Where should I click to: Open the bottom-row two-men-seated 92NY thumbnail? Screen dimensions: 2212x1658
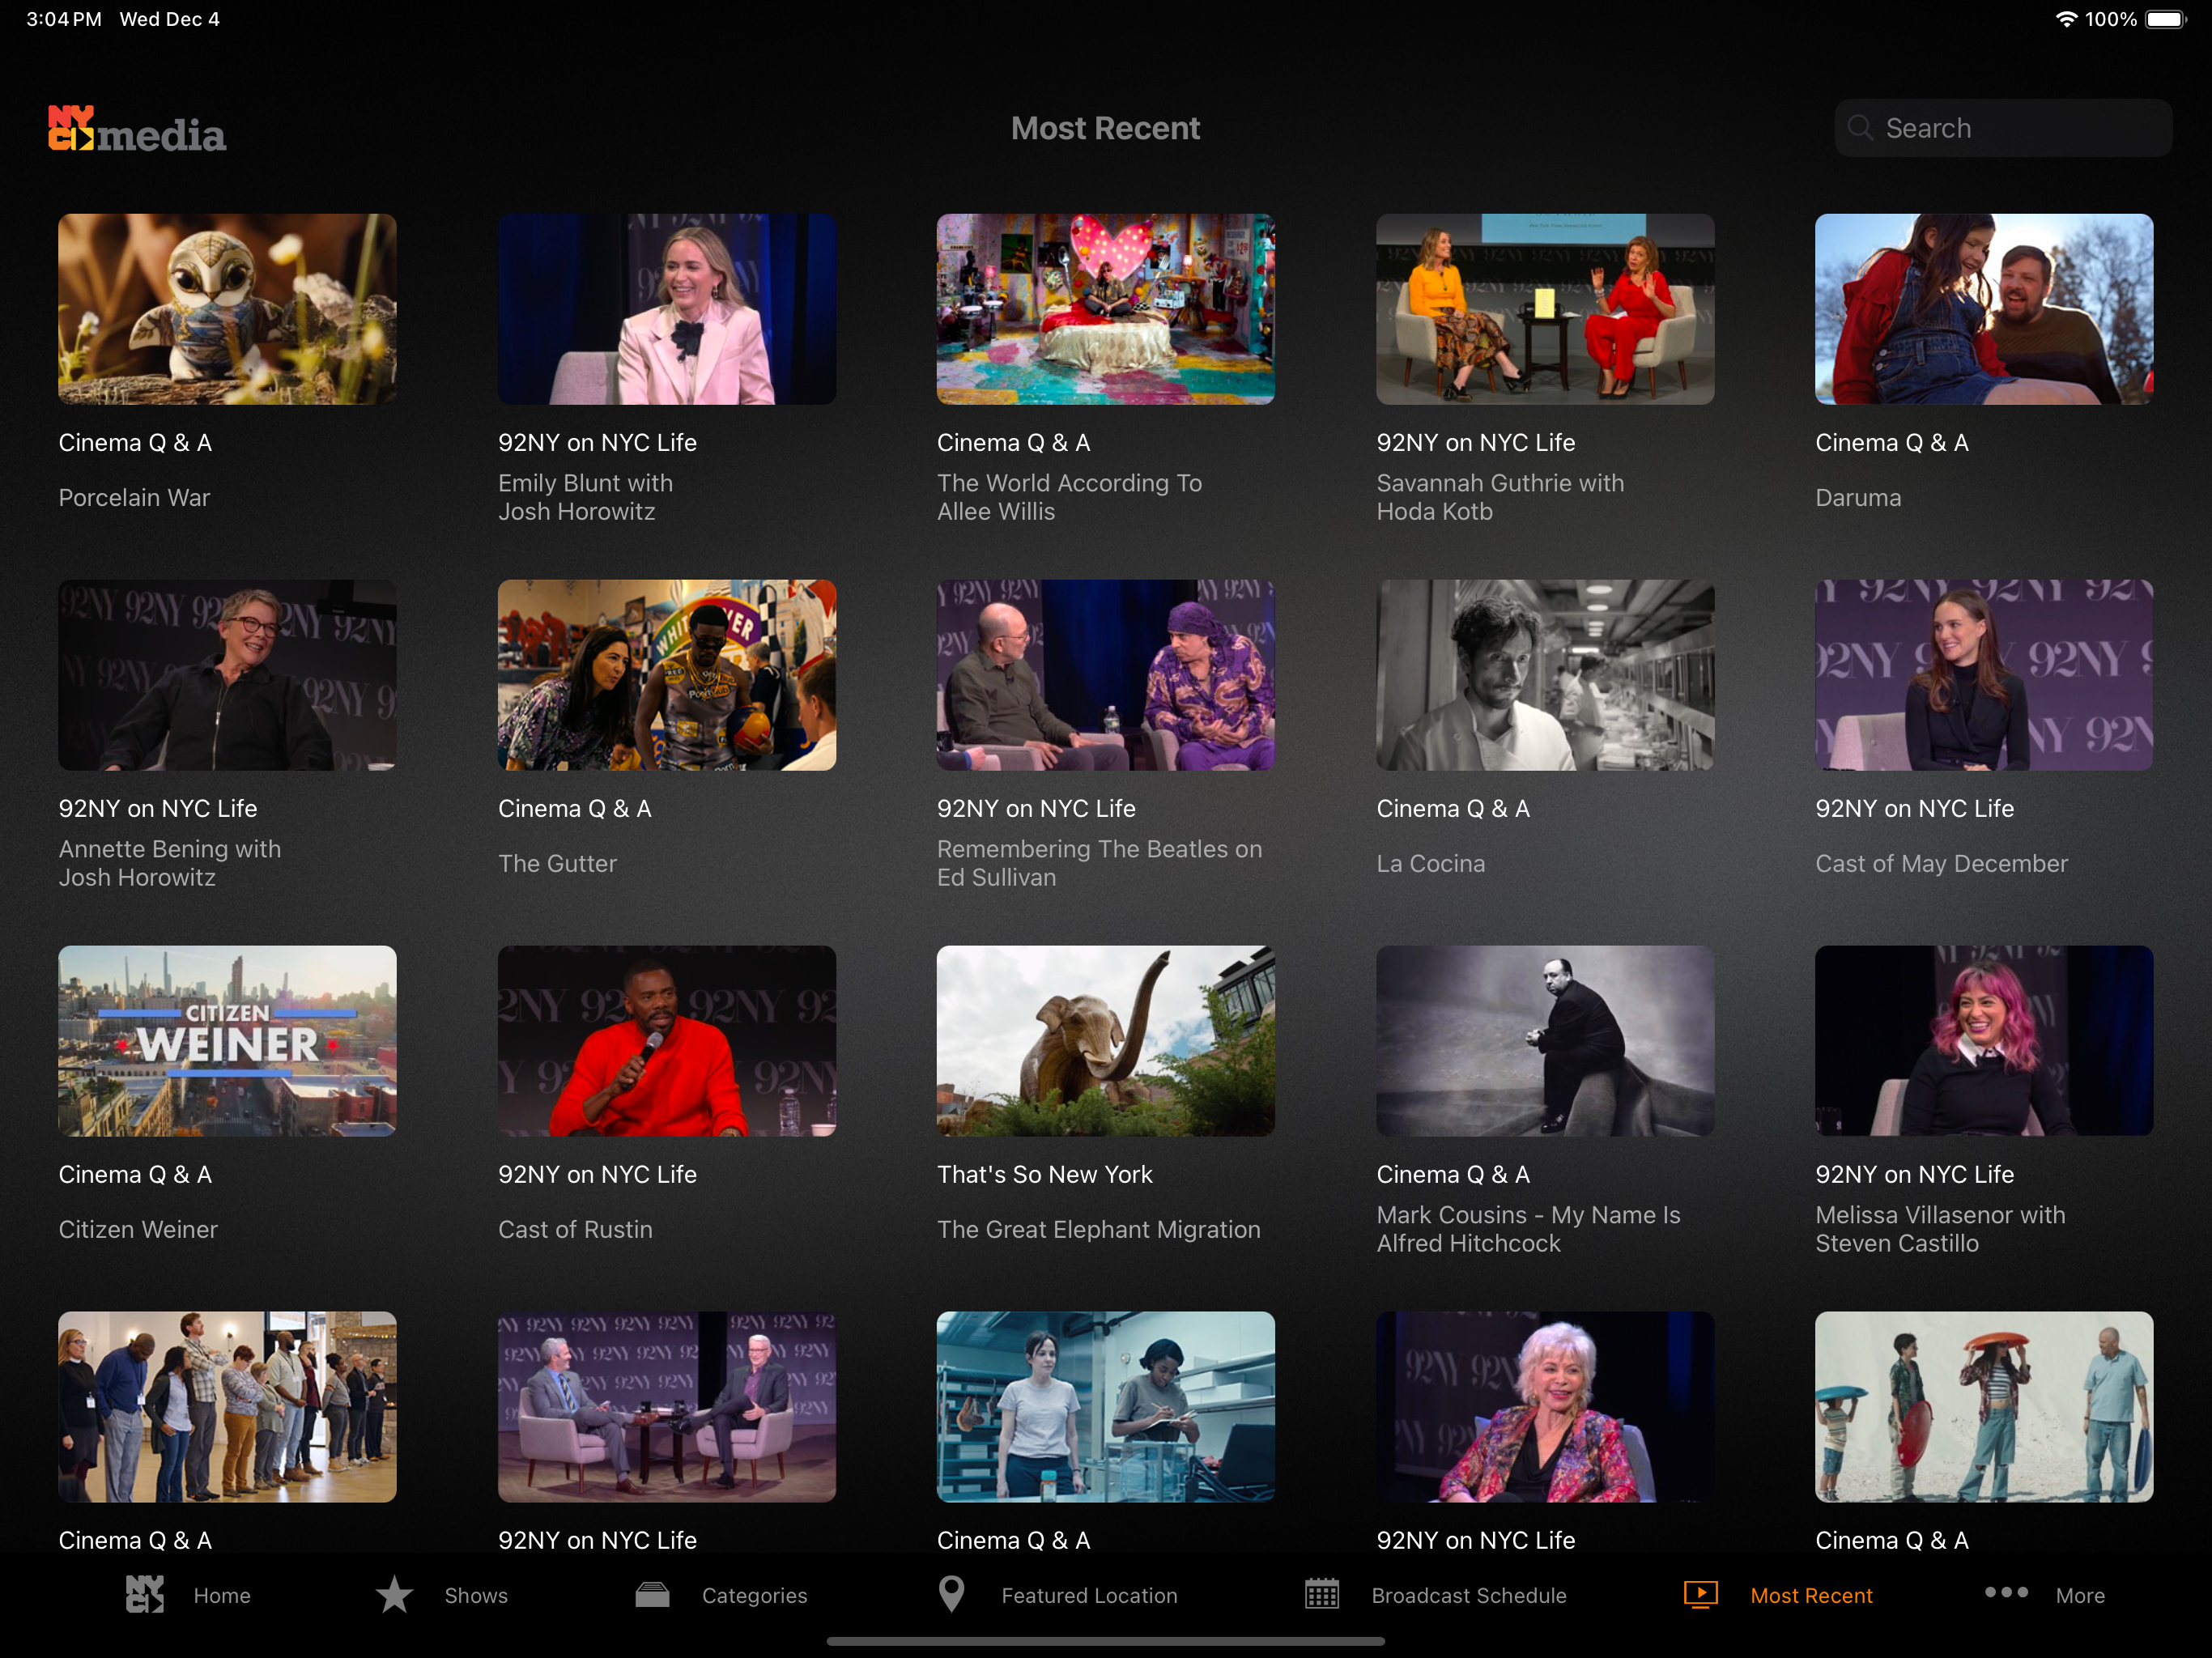pos(667,1407)
